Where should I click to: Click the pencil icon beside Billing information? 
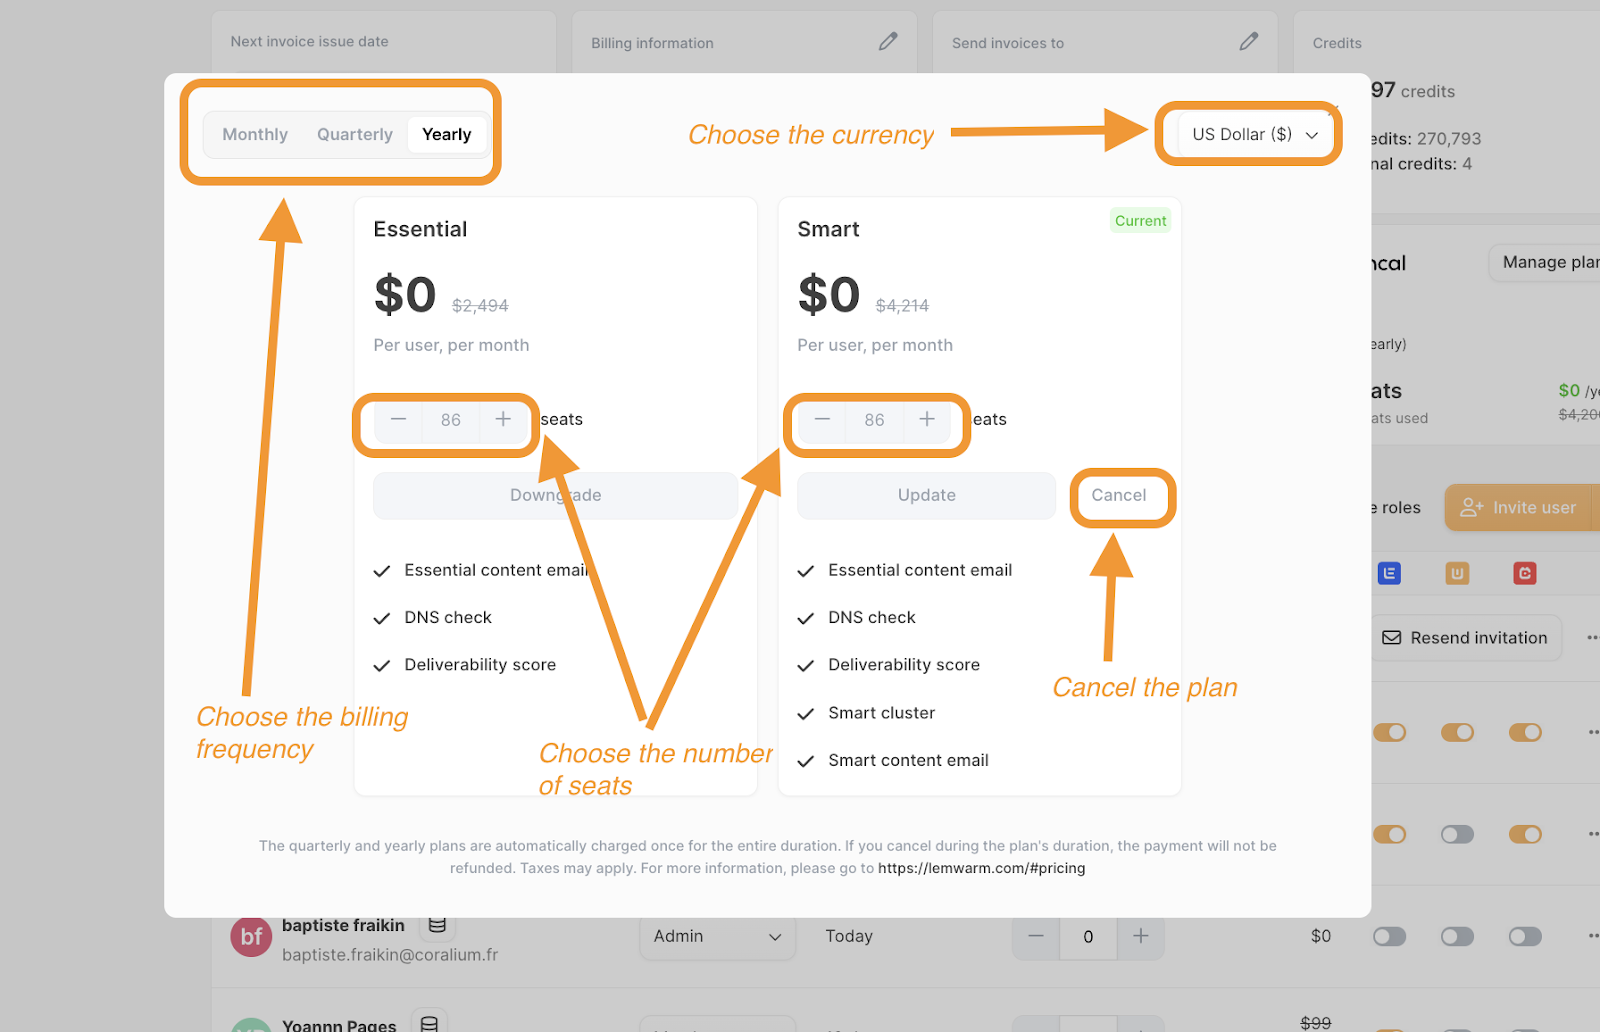click(x=887, y=42)
